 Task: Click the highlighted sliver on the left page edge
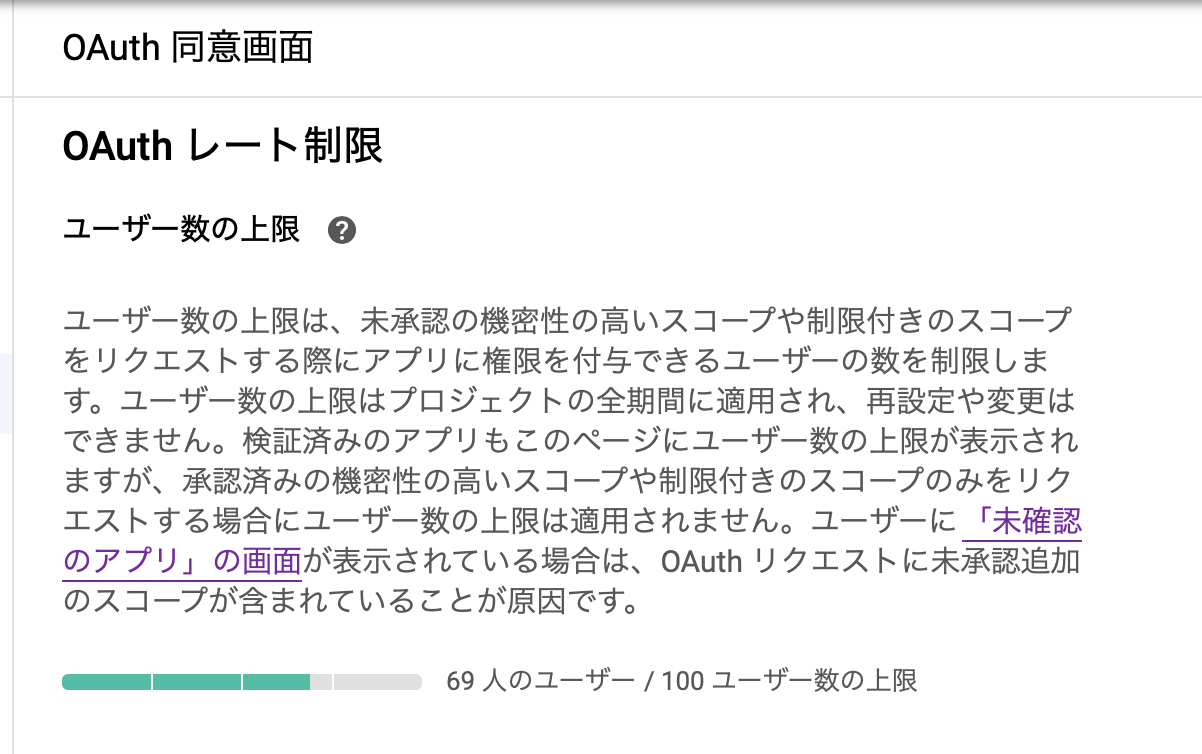coord(3,390)
